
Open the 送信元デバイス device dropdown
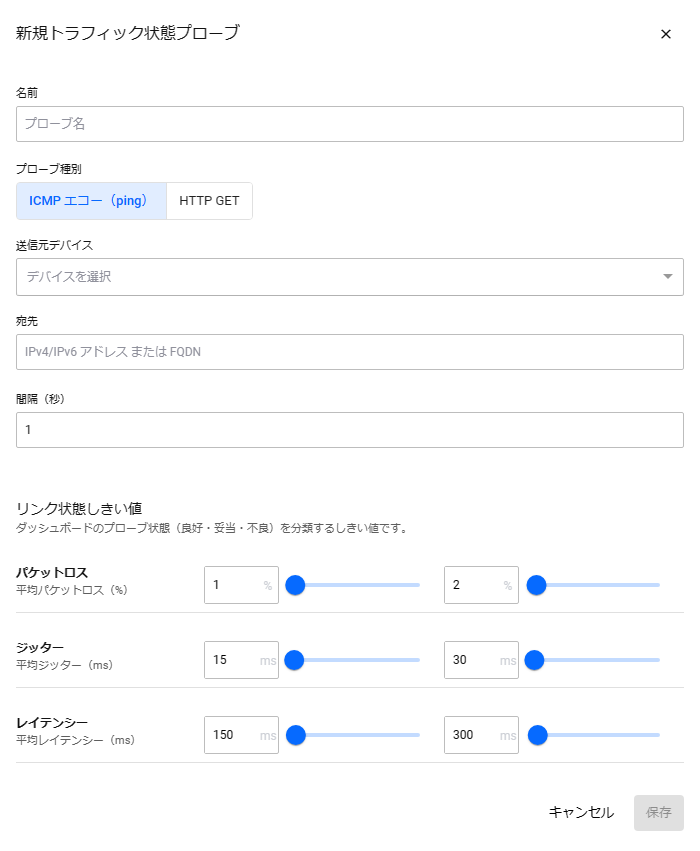click(349, 277)
